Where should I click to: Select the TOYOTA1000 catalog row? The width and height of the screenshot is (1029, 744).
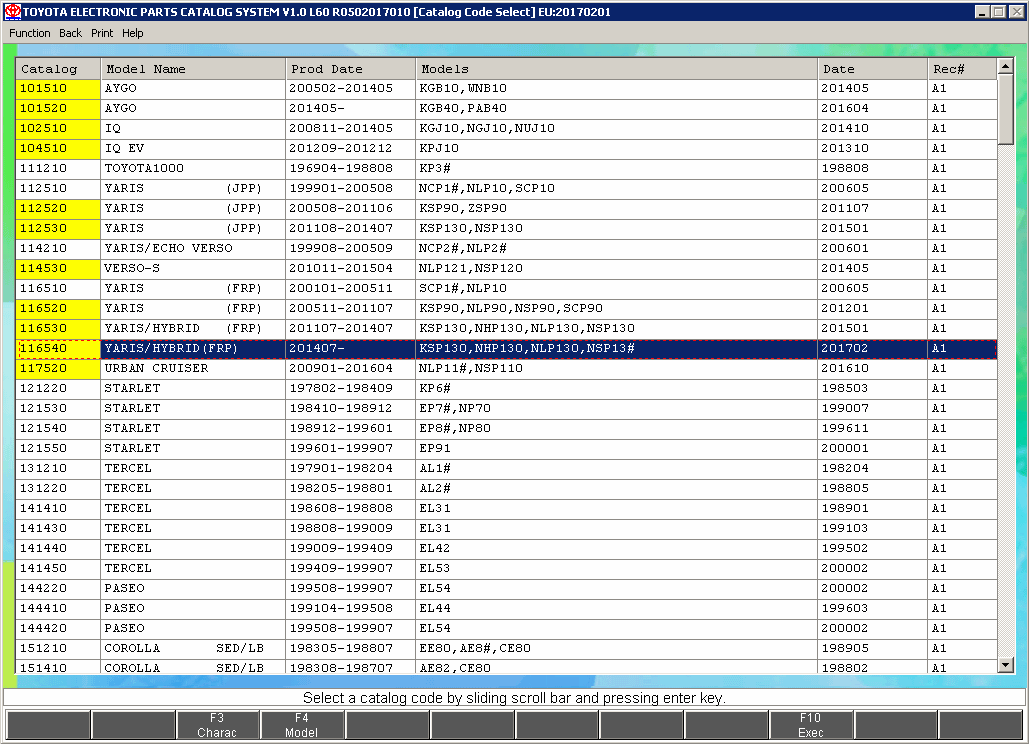click(144, 168)
